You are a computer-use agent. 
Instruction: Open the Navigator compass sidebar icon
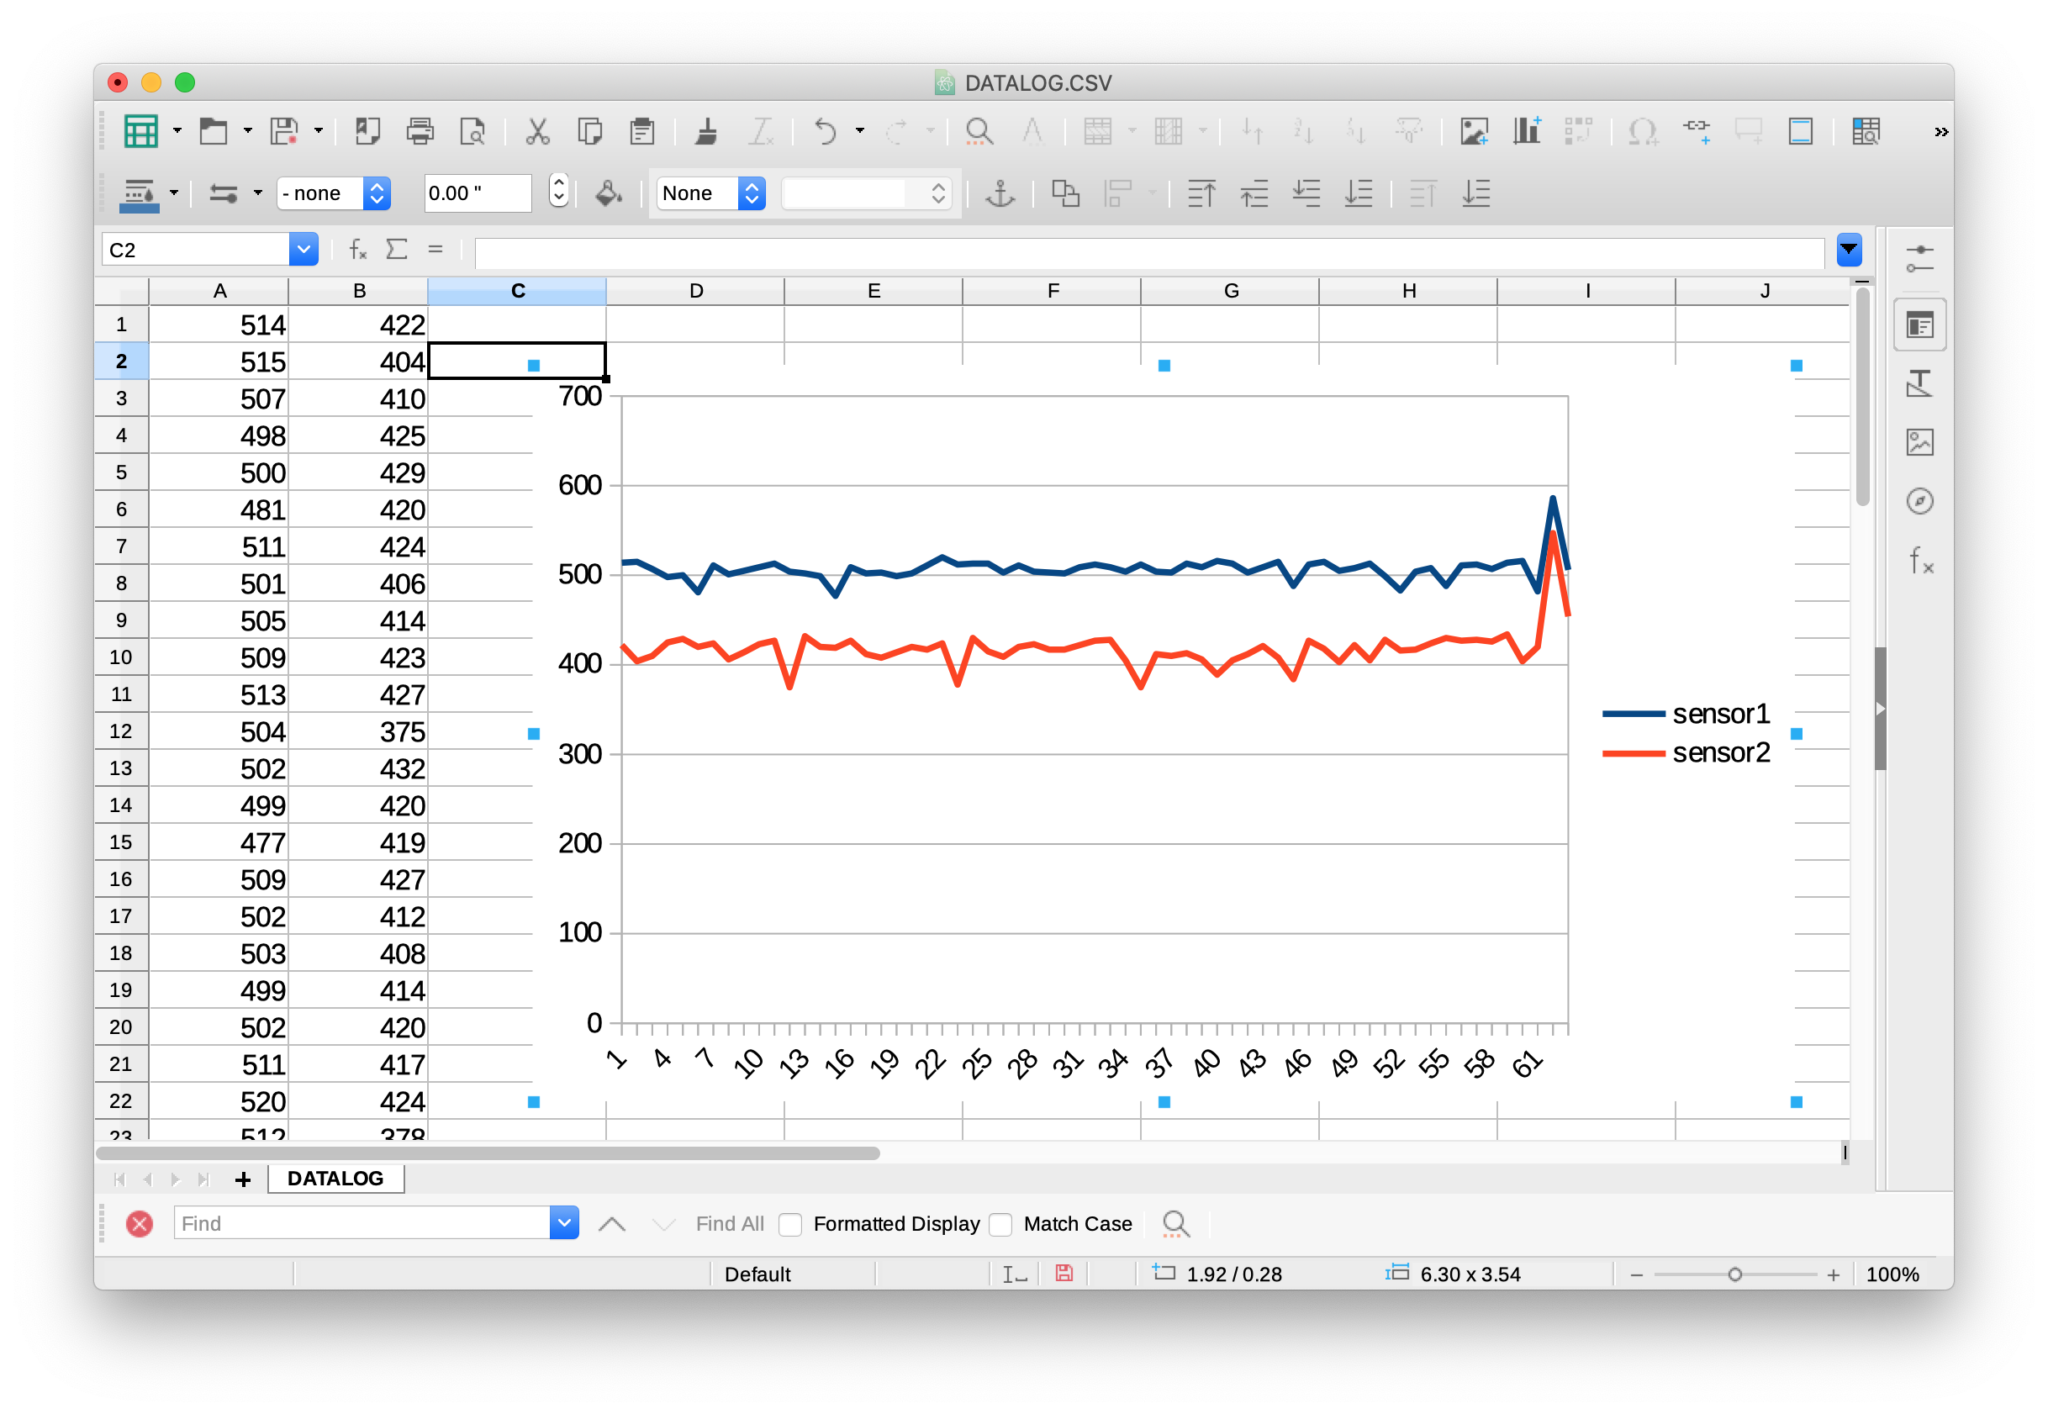click(x=1919, y=501)
